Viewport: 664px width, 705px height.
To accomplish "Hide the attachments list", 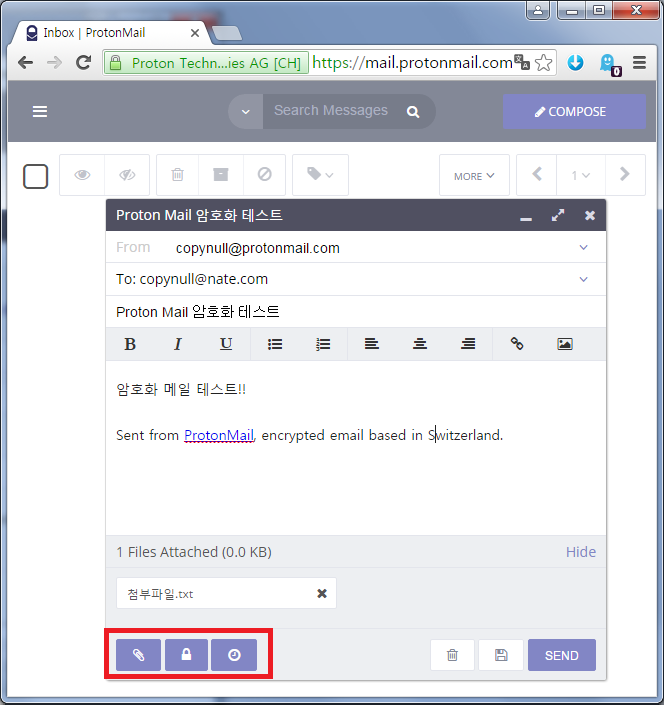I will click(580, 552).
